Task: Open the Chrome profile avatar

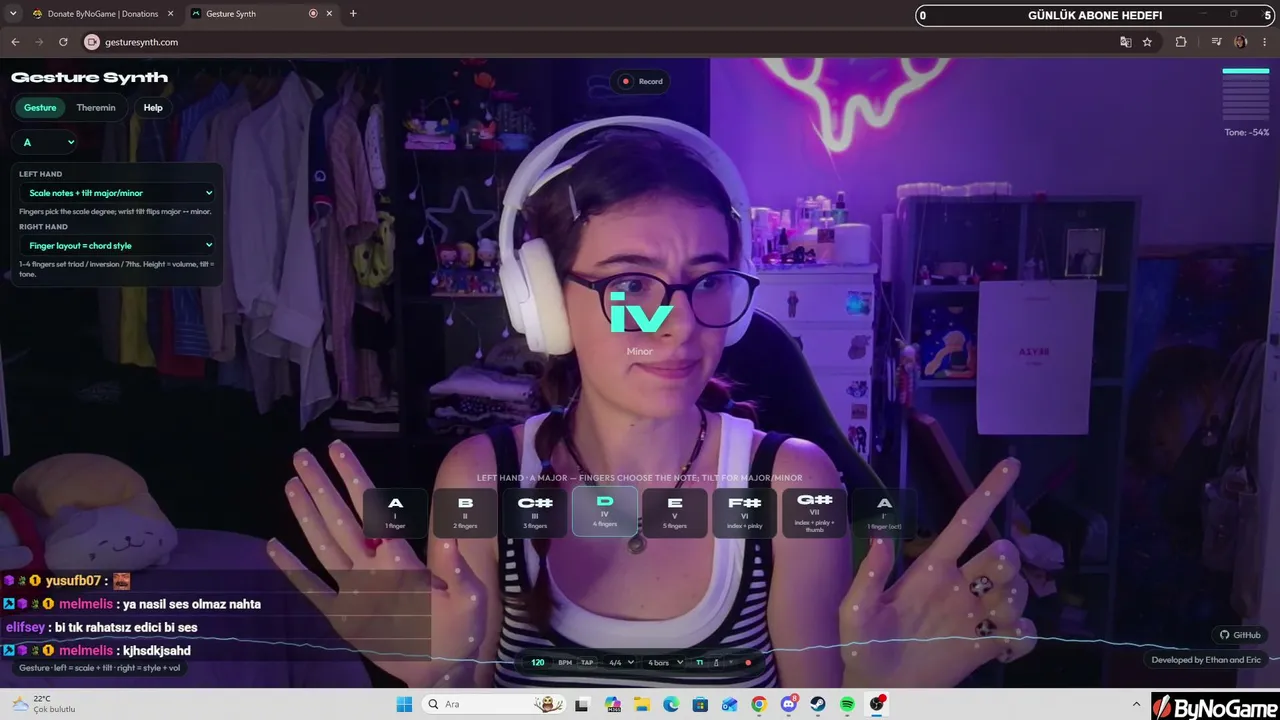Action: tap(1241, 42)
